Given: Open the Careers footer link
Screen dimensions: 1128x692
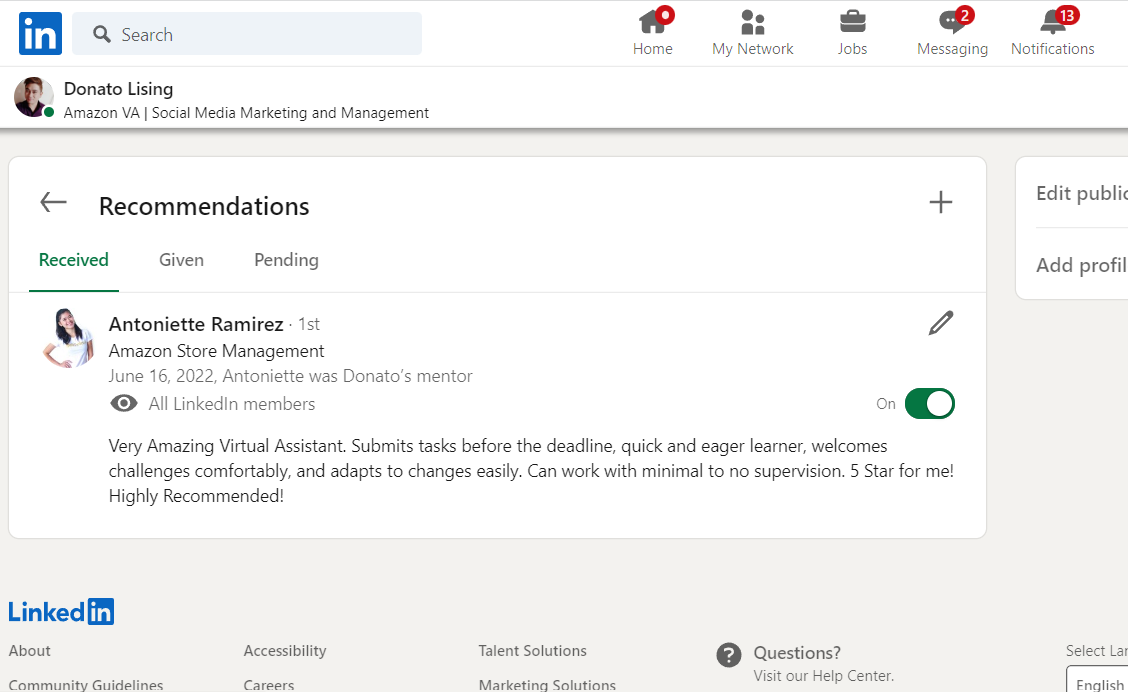Looking at the screenshot, I should tap(268, 685).
